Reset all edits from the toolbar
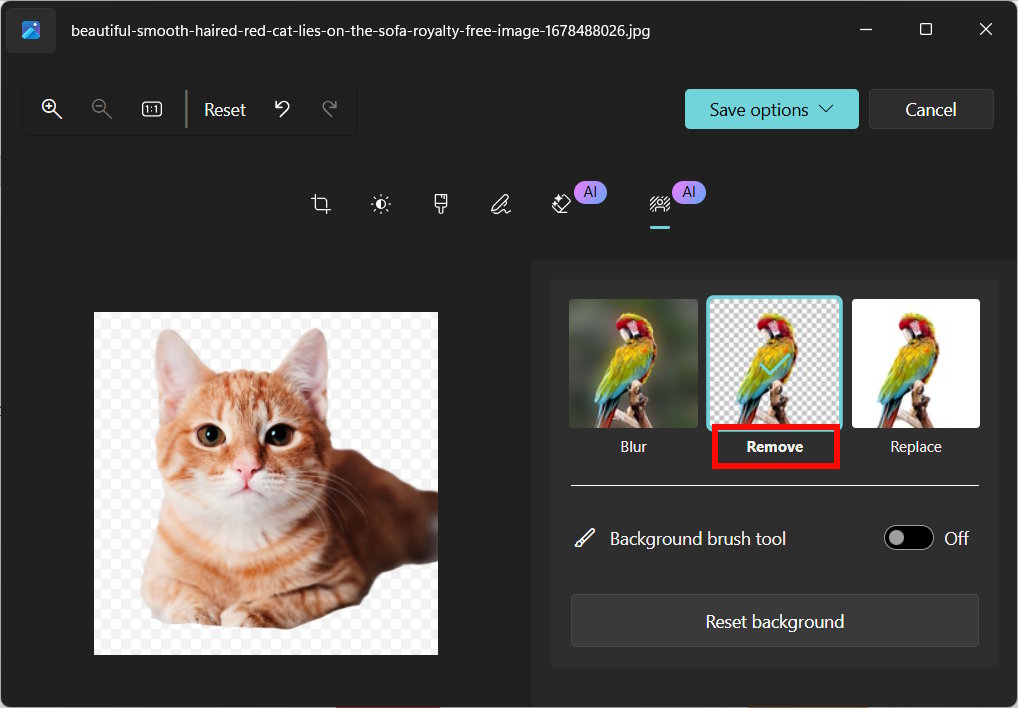Viewport: 1018px width, 708px height. coord(224,109)
